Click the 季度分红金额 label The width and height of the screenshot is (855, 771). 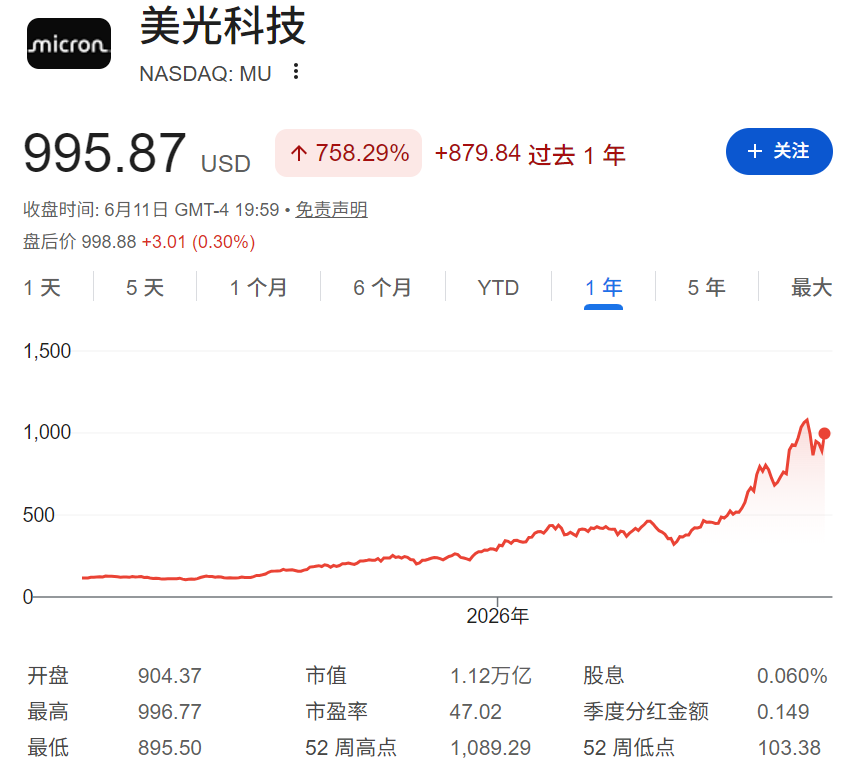(646, 712)
